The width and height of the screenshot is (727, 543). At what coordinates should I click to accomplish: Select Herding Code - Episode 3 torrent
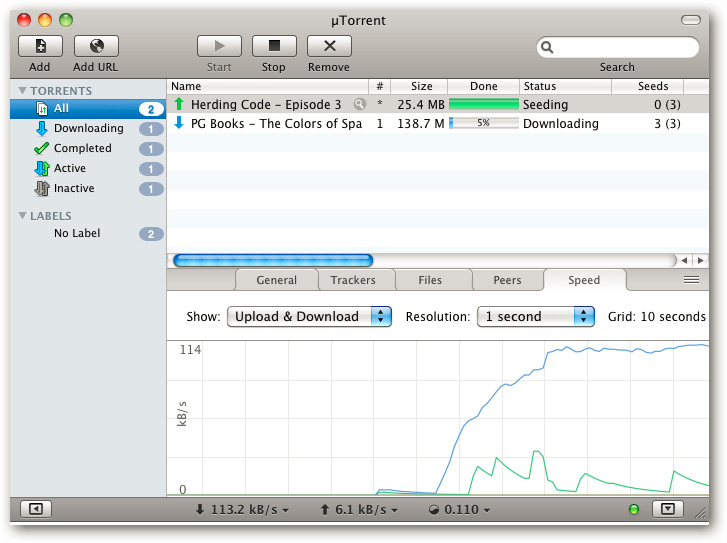[438, 104]
